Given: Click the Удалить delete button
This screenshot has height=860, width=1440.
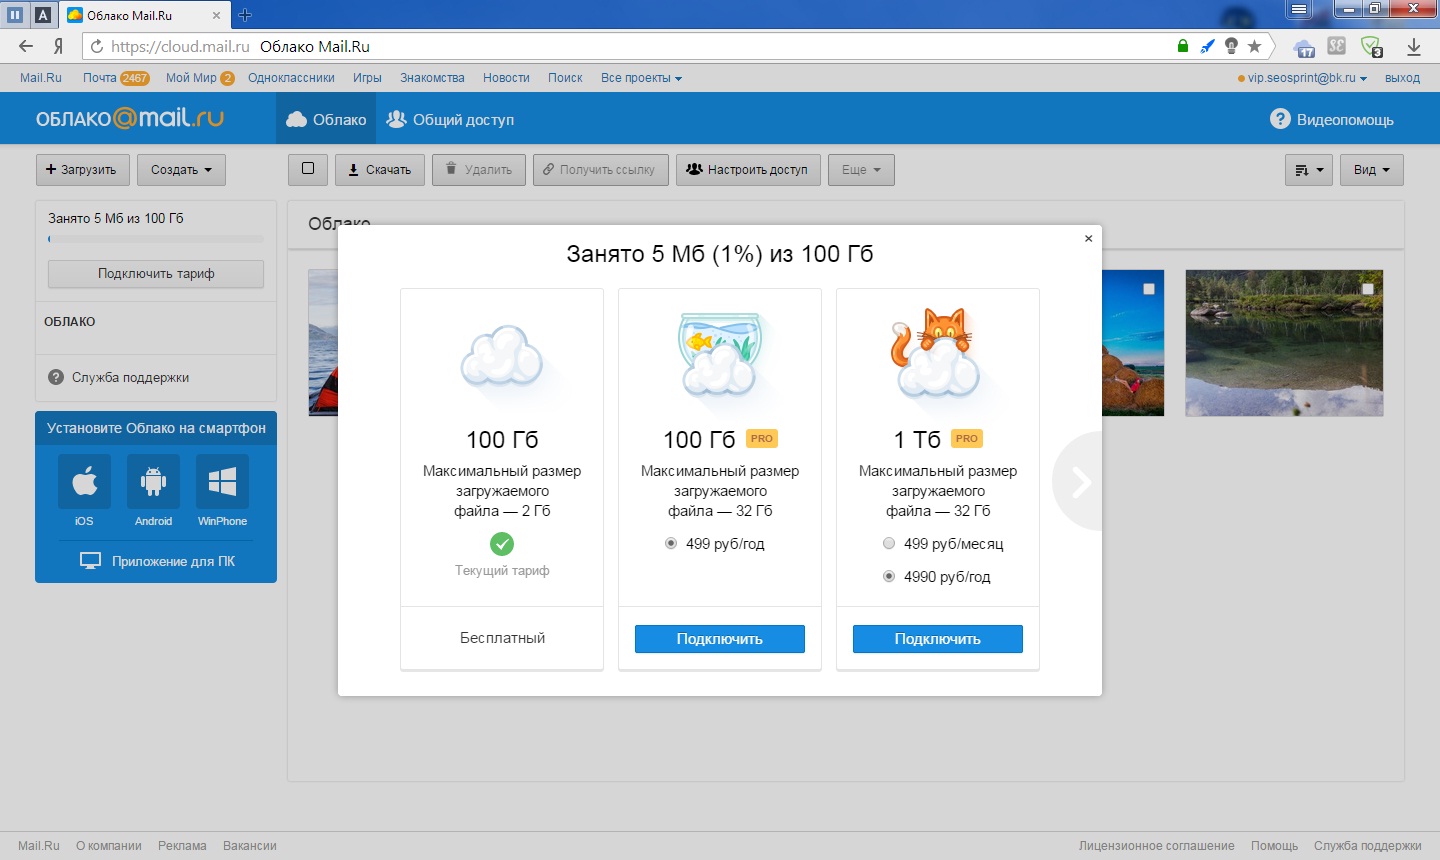Looking at the screenshot, I should [479, 170].
